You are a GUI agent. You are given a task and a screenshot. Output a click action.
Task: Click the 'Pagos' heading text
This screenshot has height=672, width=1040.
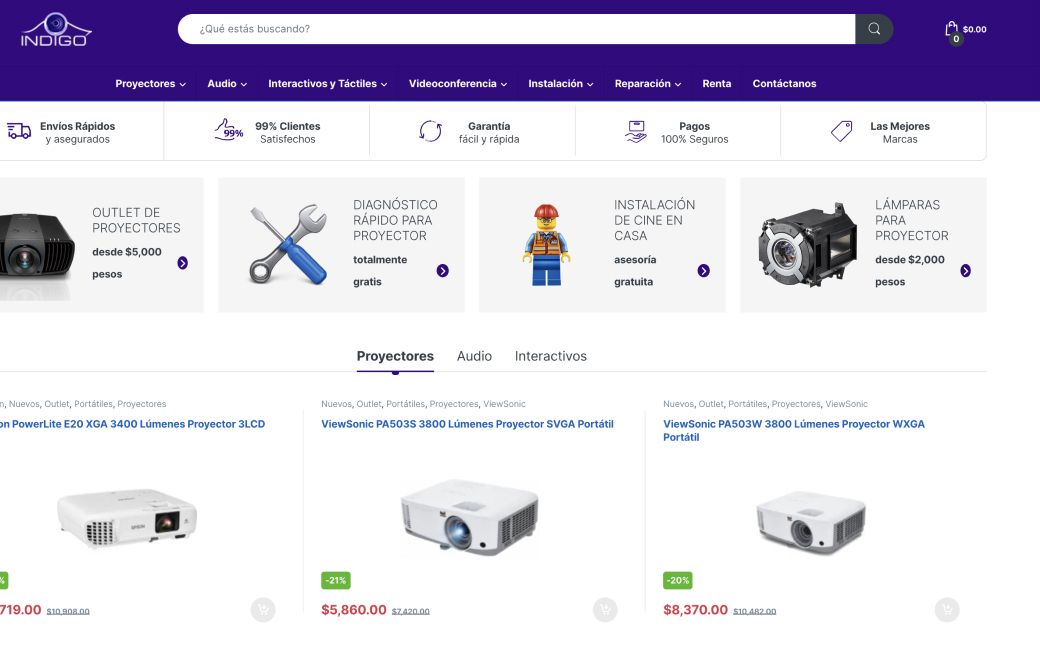[694, 126]
